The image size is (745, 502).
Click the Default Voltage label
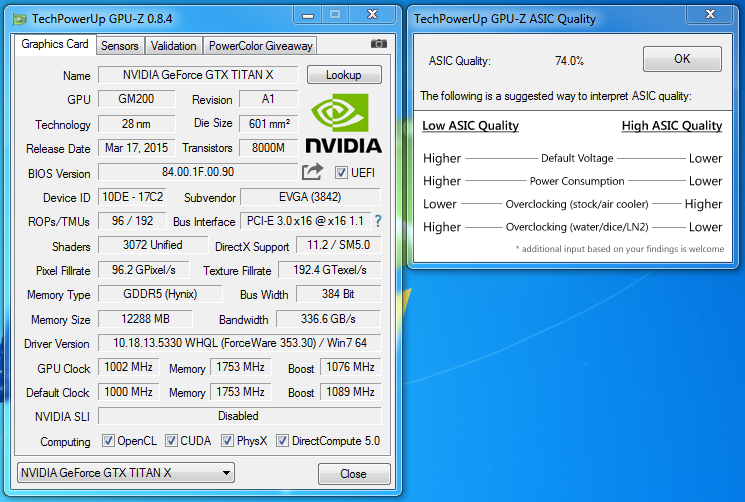pos(577,158)
